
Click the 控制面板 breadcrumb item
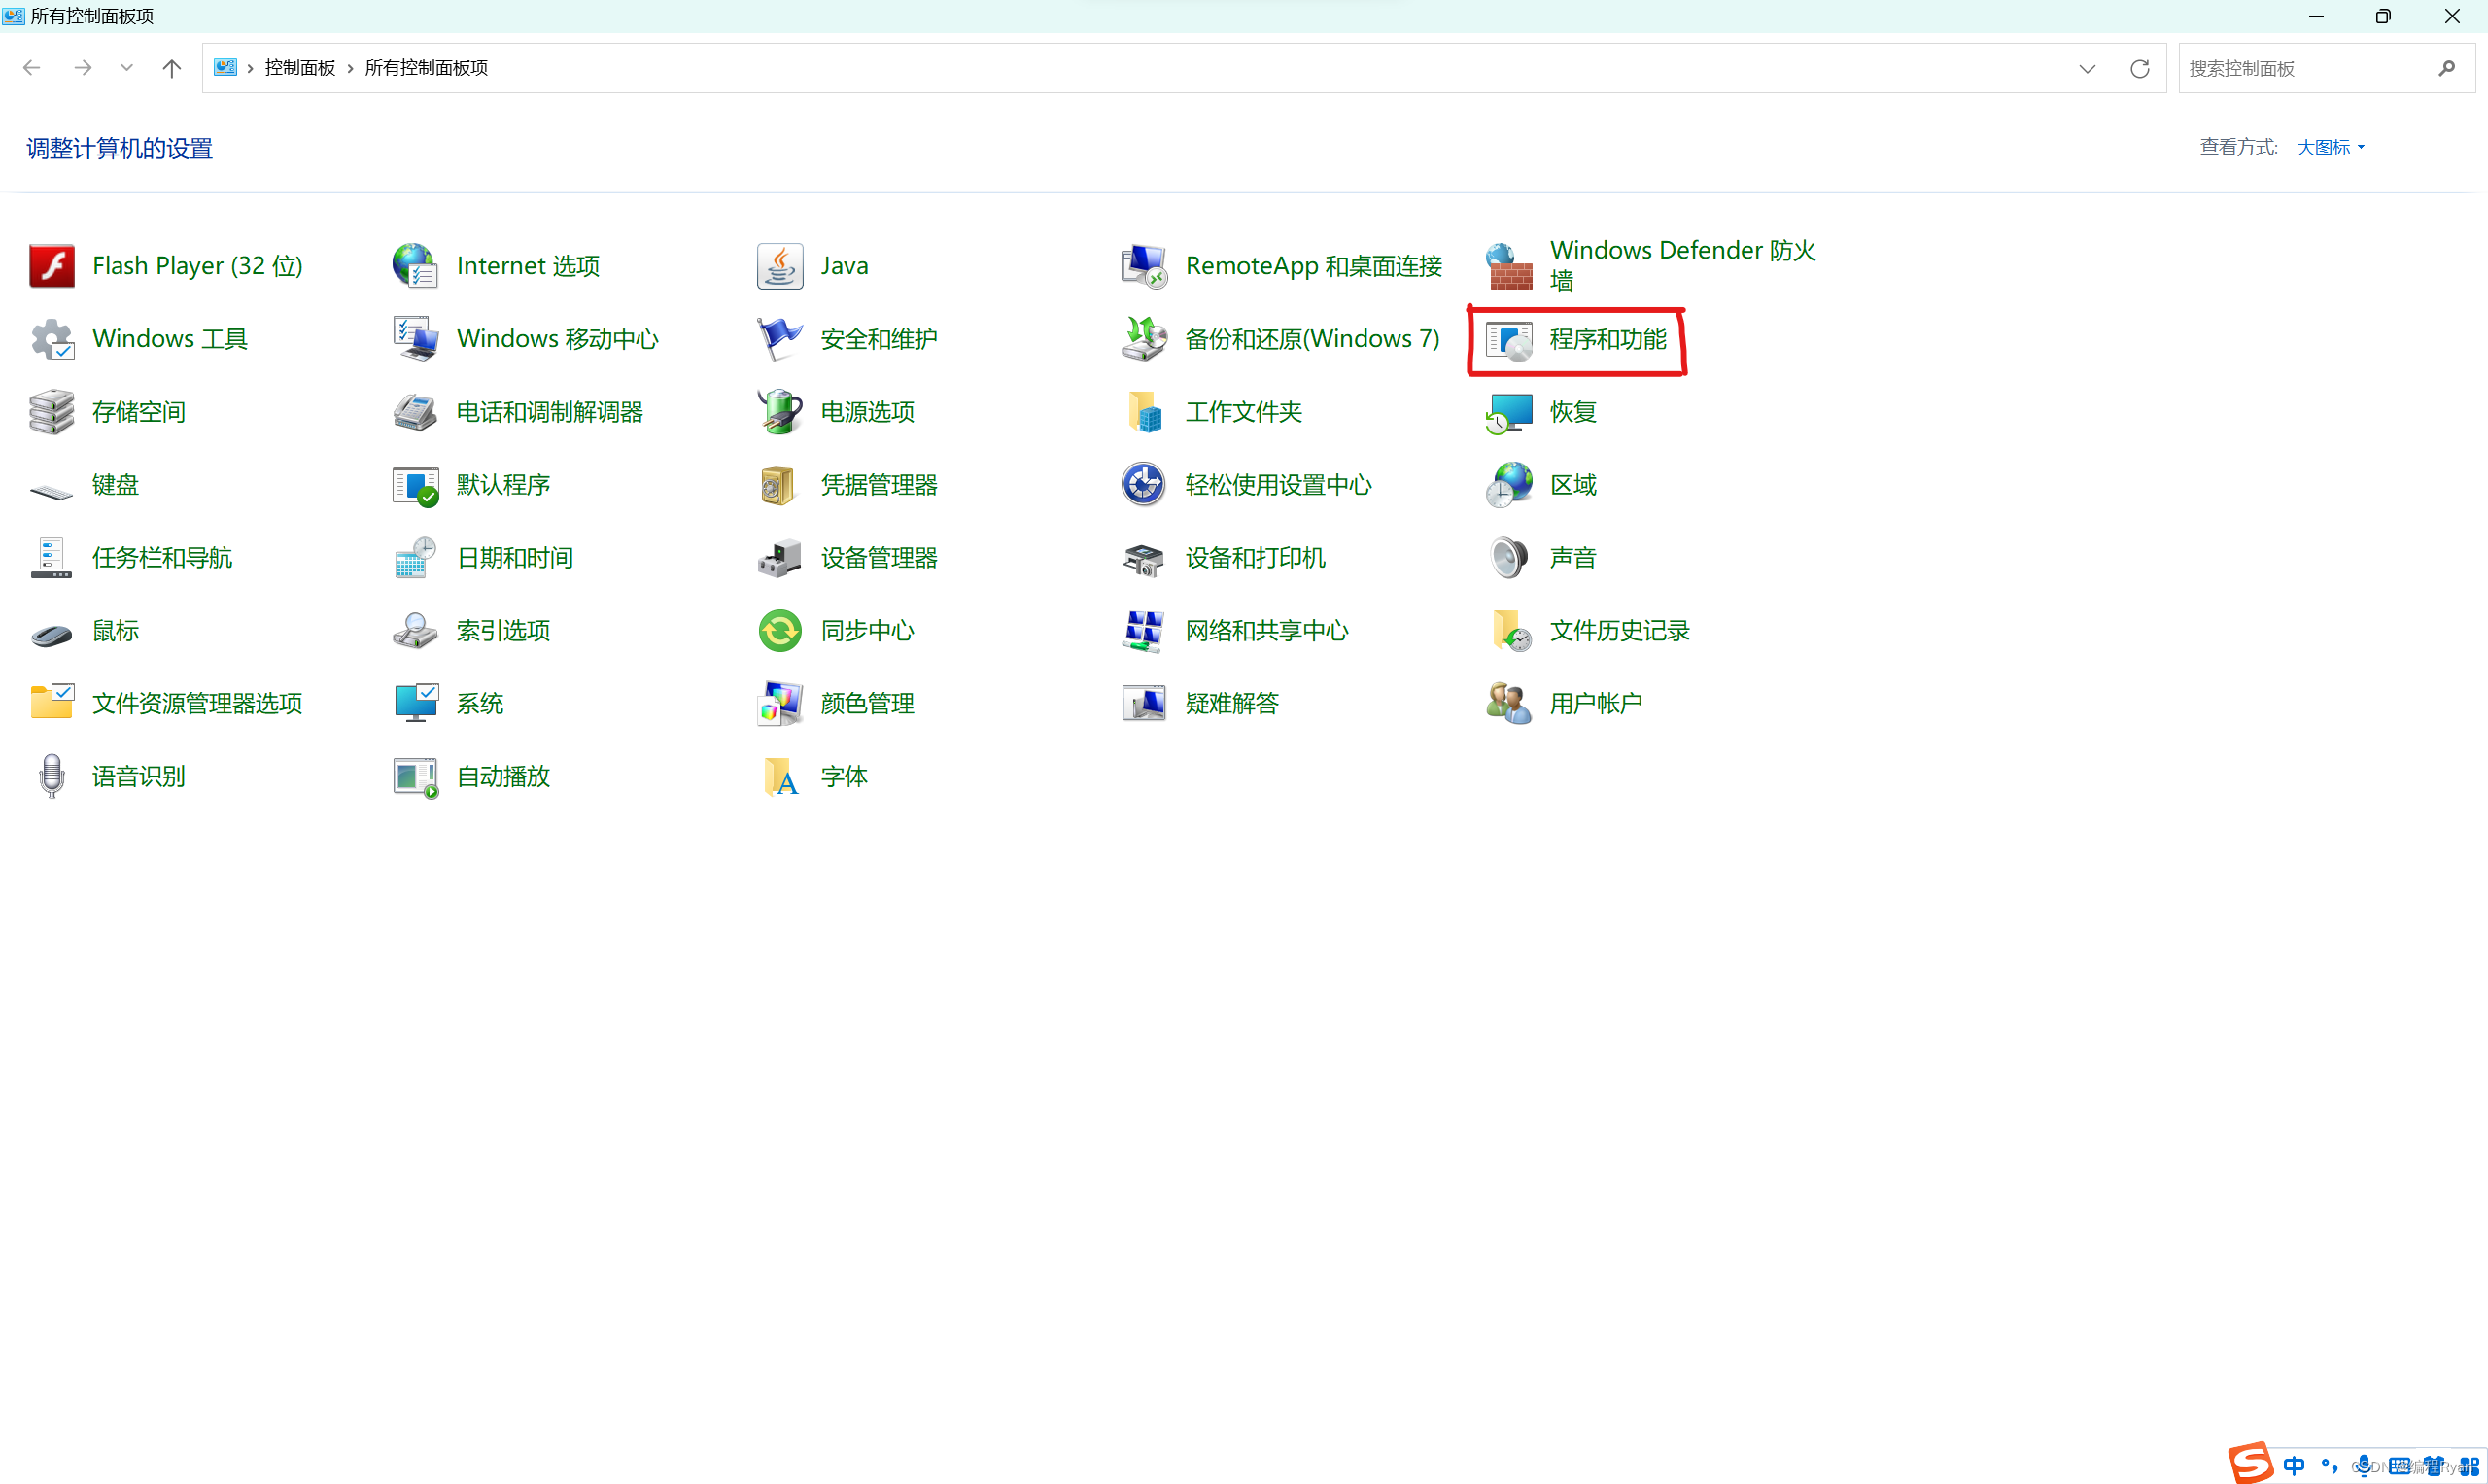[300, 68]
